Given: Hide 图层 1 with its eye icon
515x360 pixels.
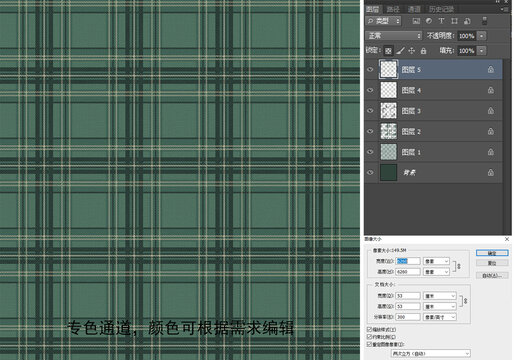Looking at the screenshot, I should (x=370, y=152).
